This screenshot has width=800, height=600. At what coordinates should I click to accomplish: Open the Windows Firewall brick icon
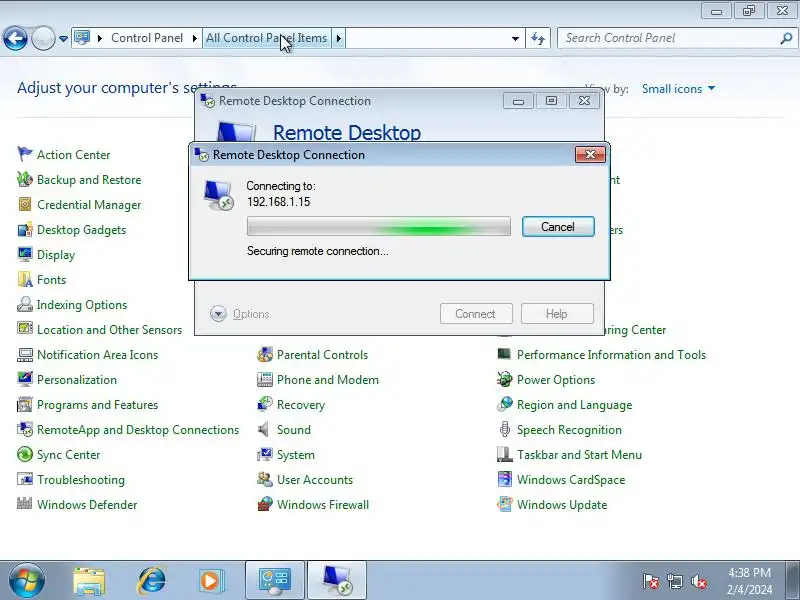[x=265, y=504]
